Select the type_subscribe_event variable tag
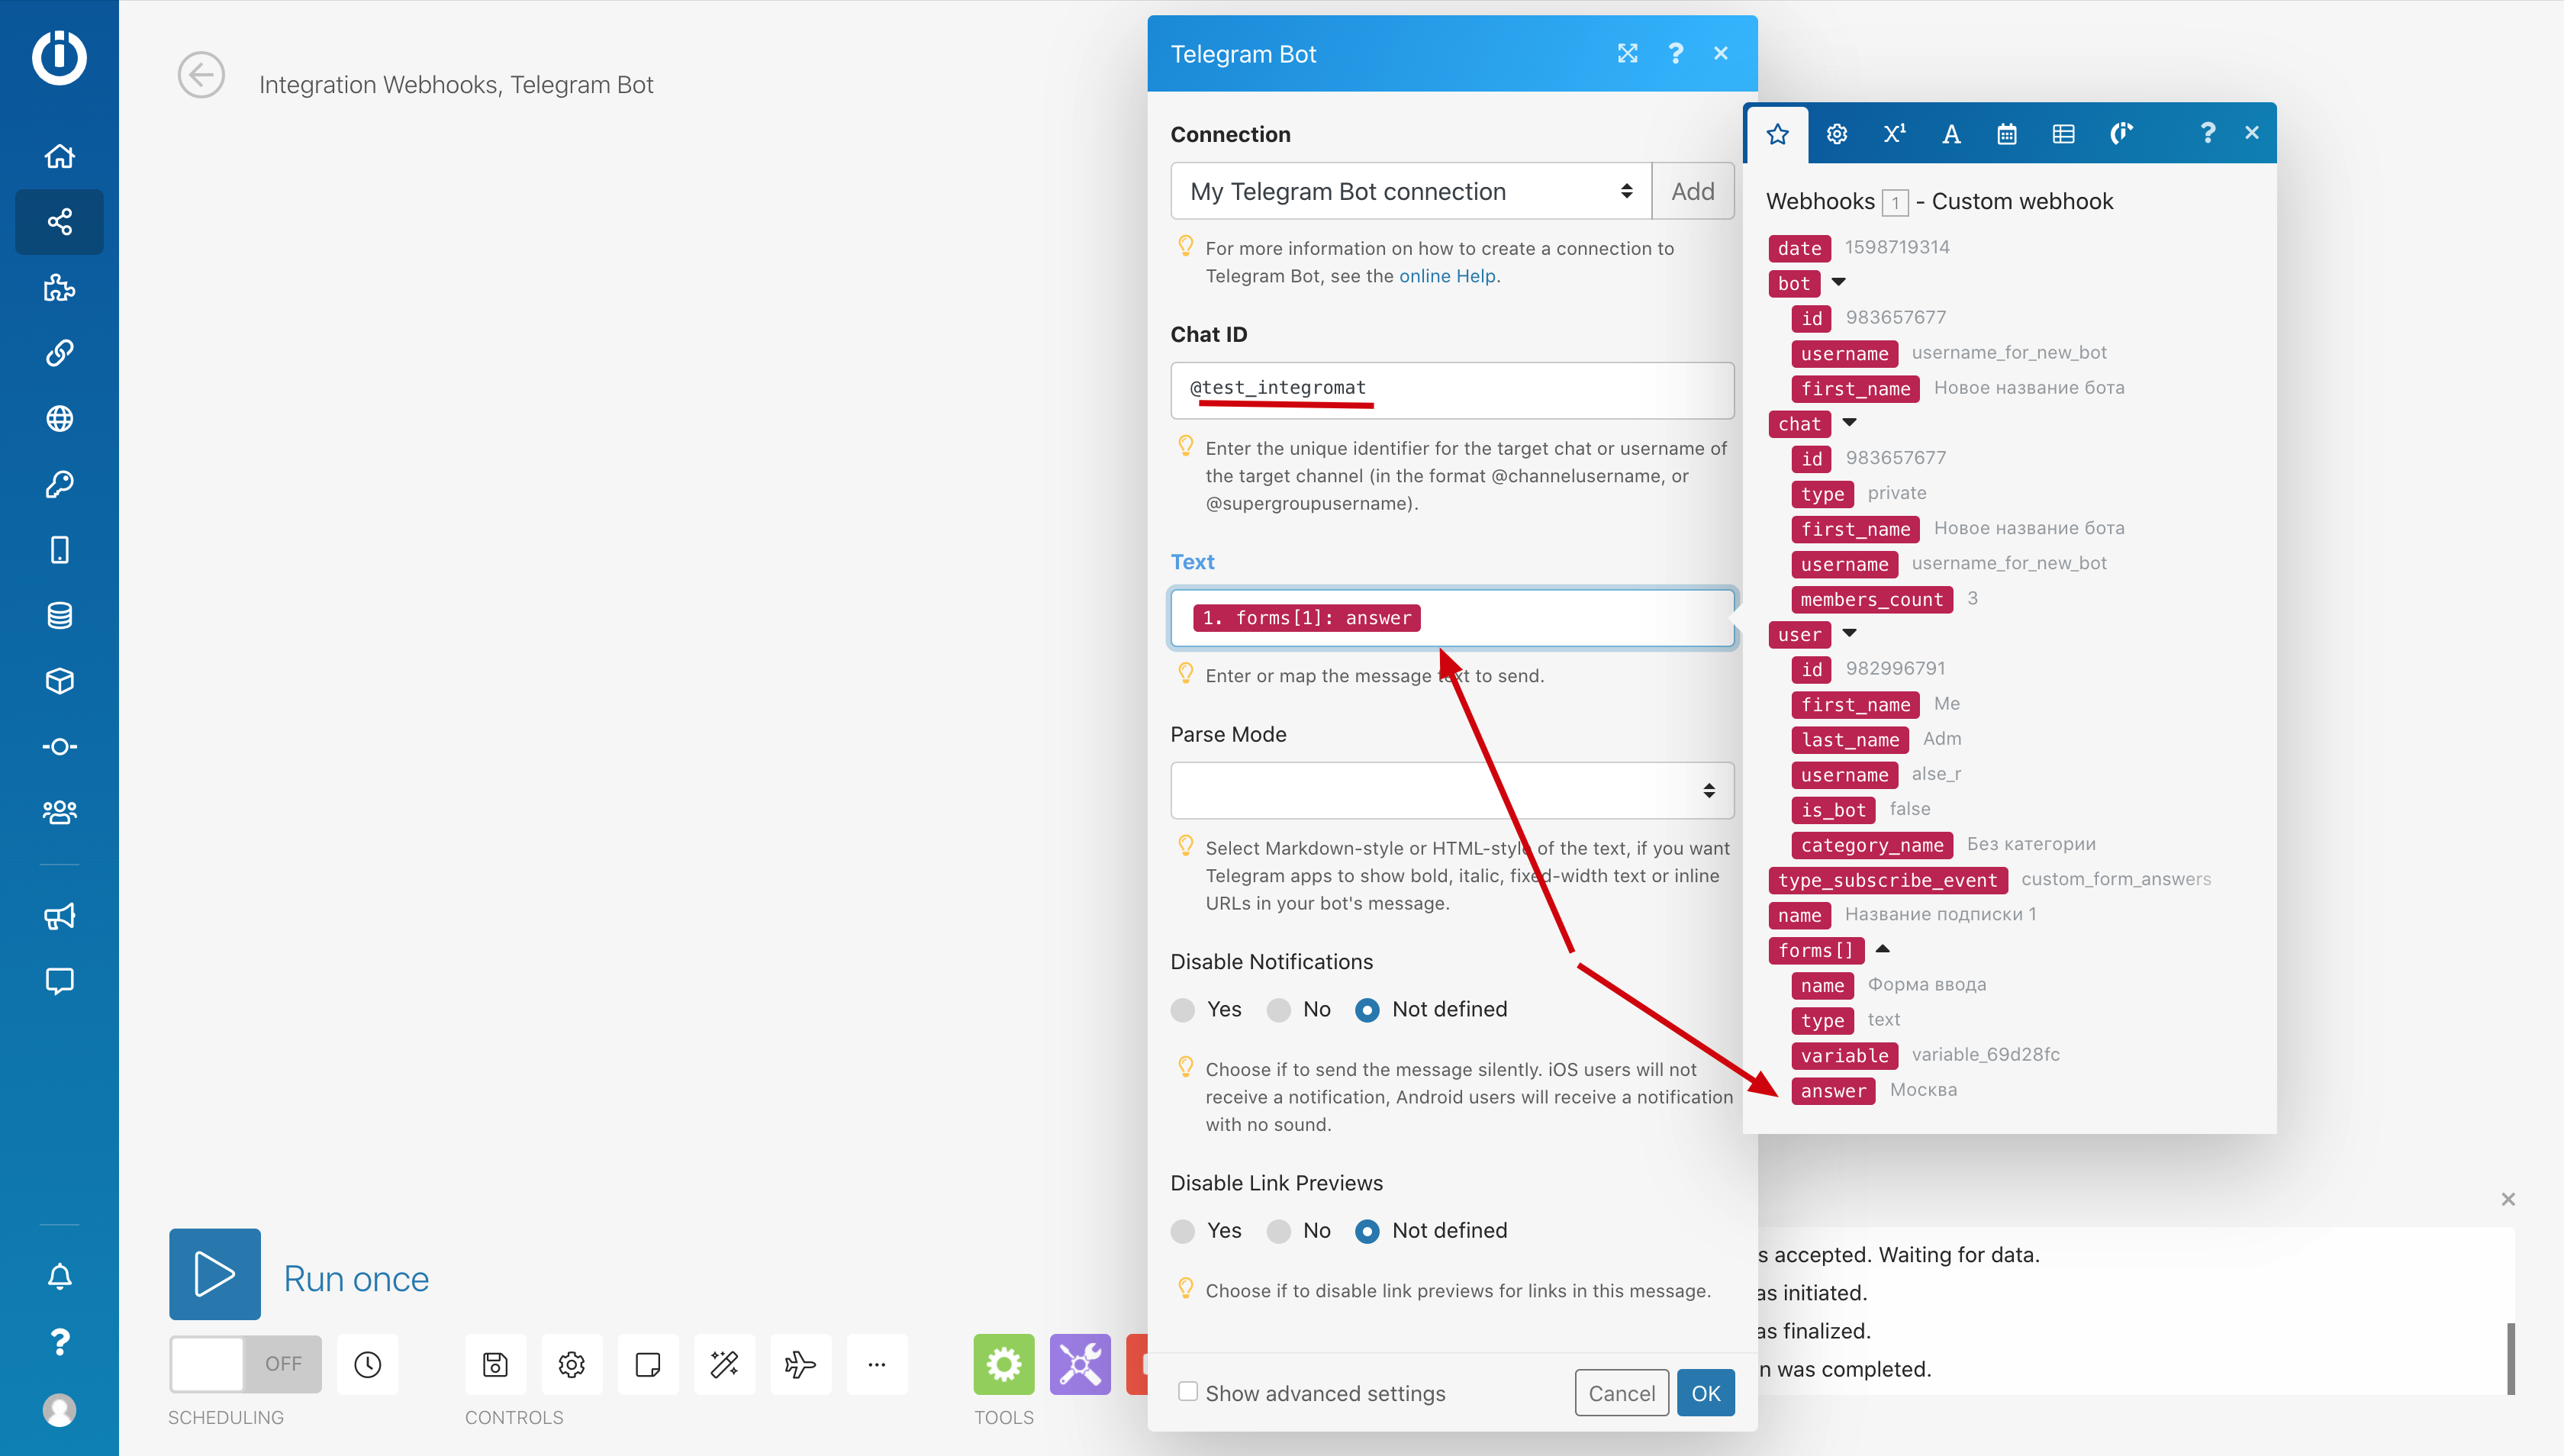Screen dimensions: 2564x1456 click(x=1888, y=880)
